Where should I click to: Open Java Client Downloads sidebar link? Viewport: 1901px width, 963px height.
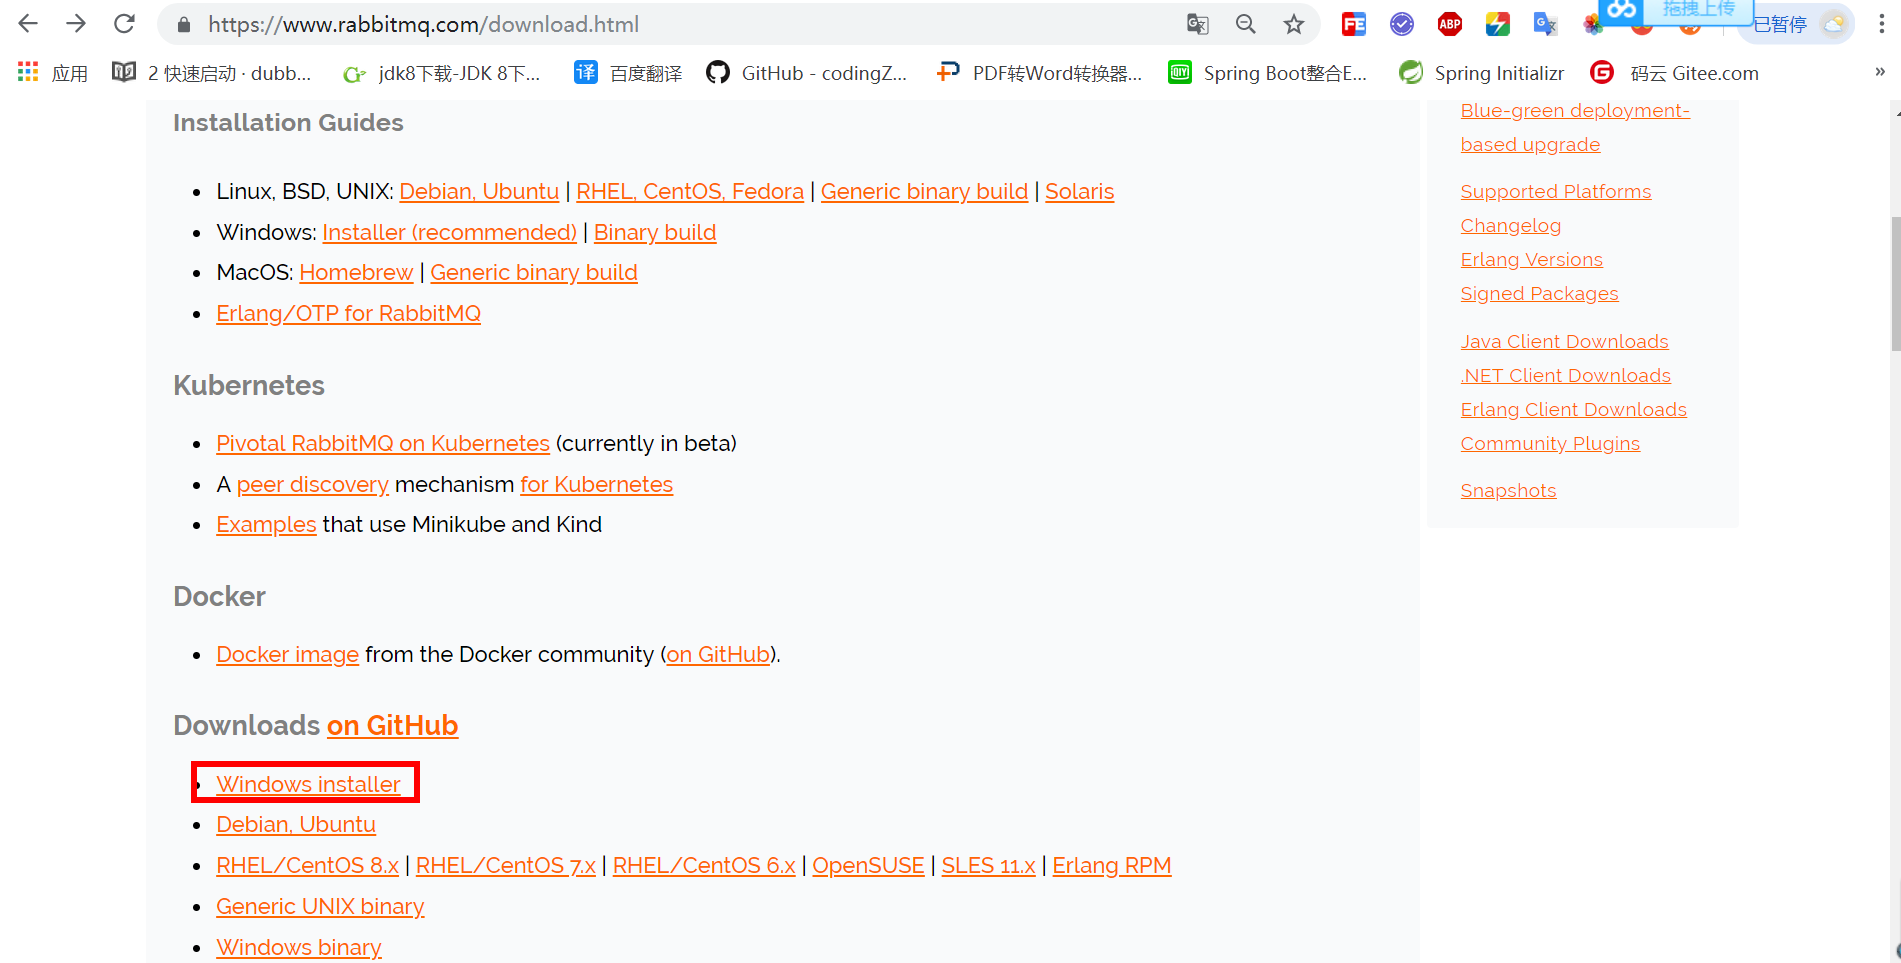point(1564,341)
